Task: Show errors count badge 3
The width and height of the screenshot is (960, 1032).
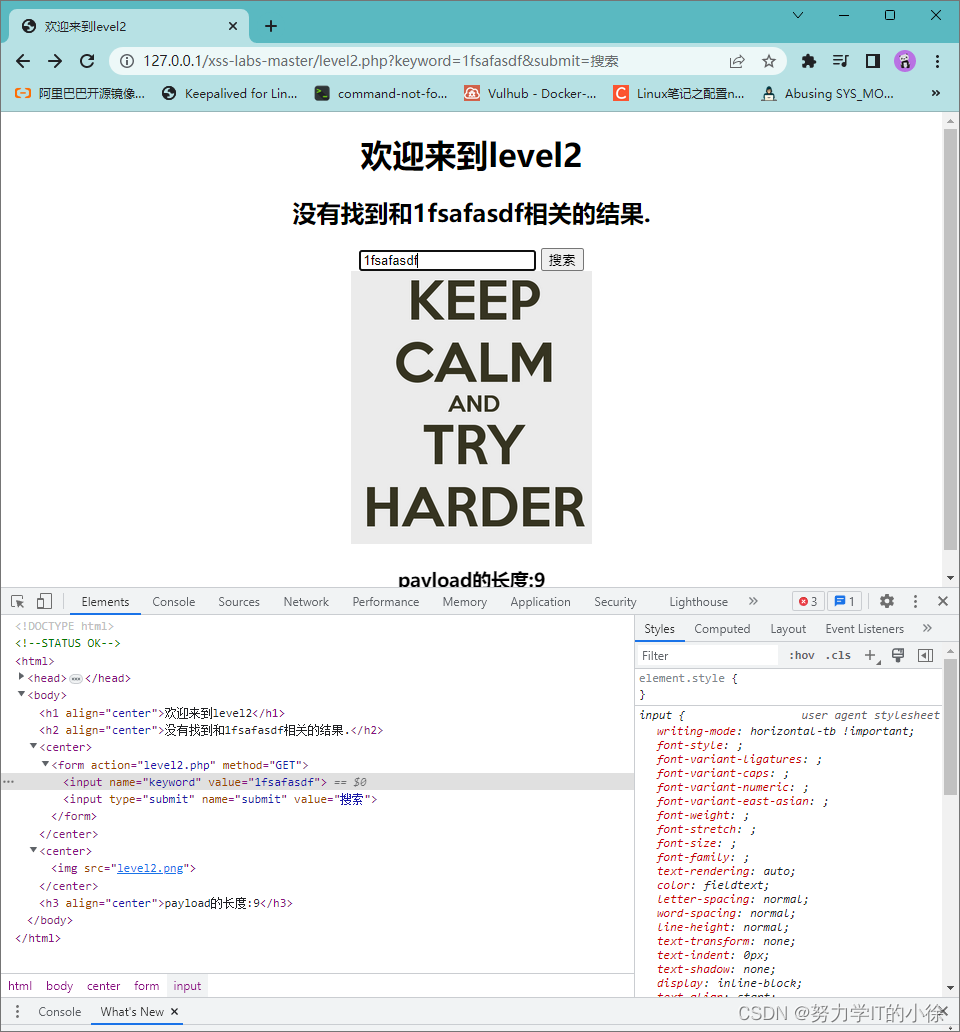Action: point(808,602)
